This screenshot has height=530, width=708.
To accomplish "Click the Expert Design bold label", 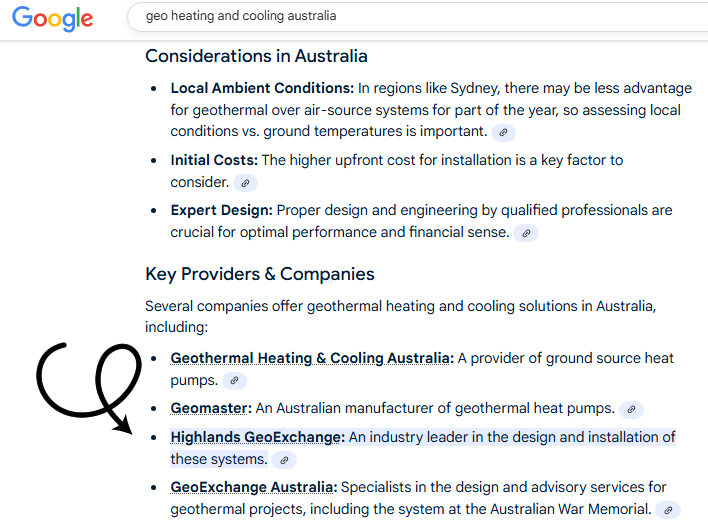I will (x=221, y=210).
